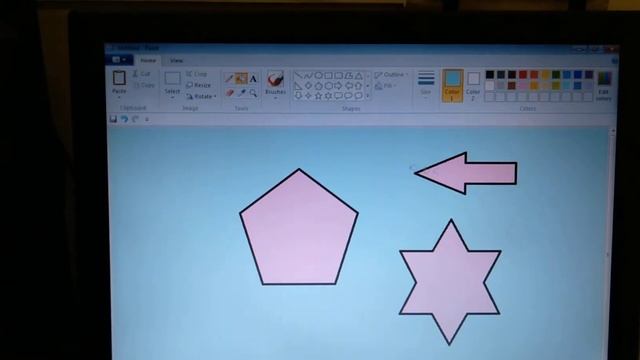Open the shape Fill dropdown
This screenshot has width=640, height=360.
[386, 86]
